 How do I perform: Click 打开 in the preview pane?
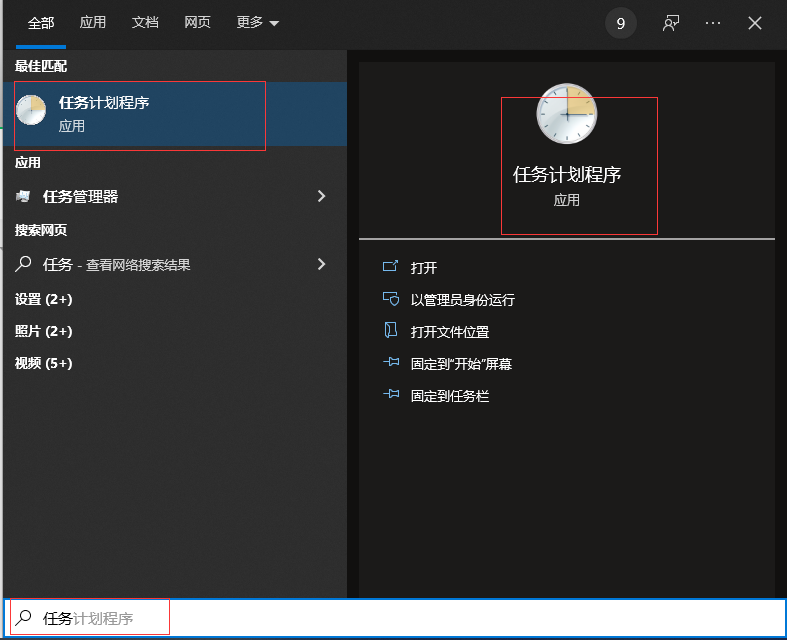click(424, 268)
